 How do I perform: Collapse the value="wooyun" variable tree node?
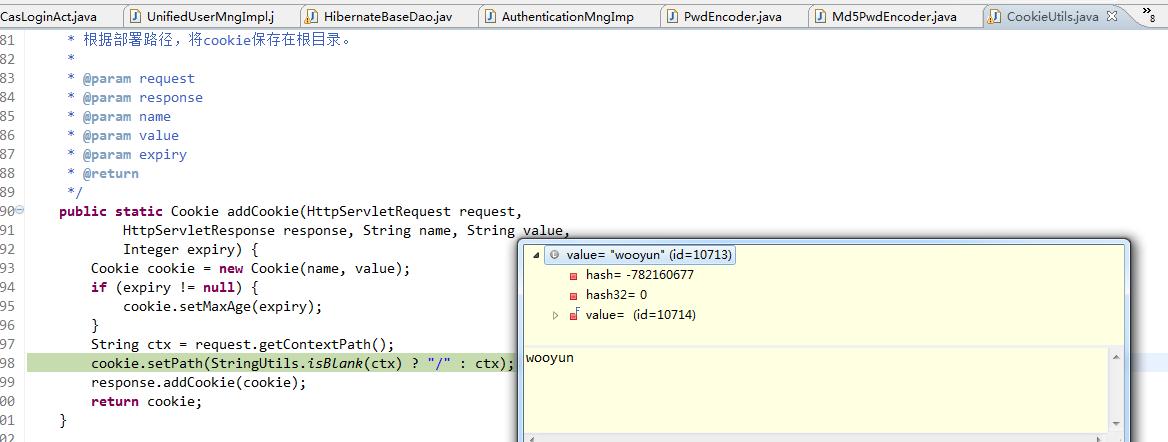[537, 255]
